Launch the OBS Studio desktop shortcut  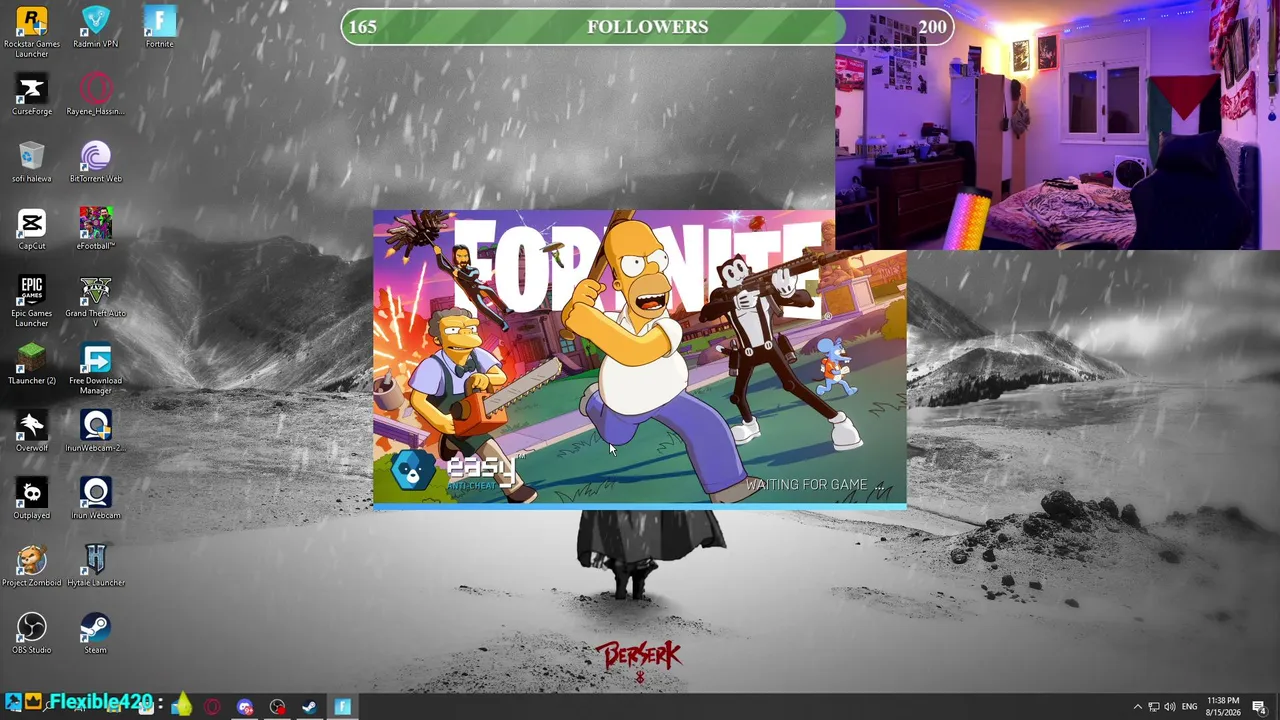tap(32, 633)
